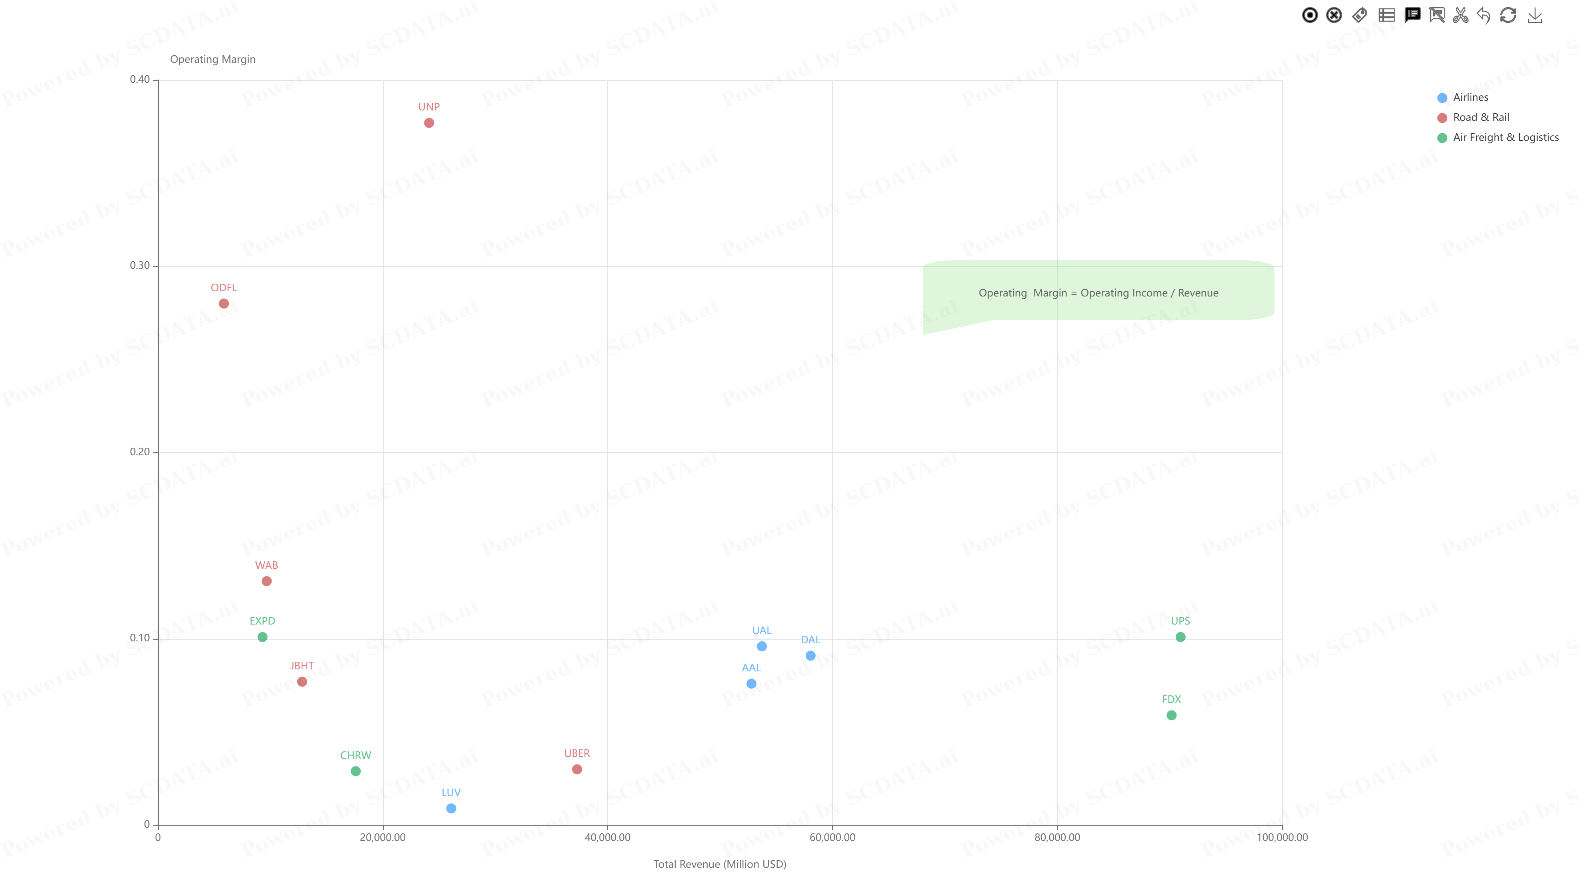
Task: Toggle the Airlines legend series
Action: point(1462,98)
